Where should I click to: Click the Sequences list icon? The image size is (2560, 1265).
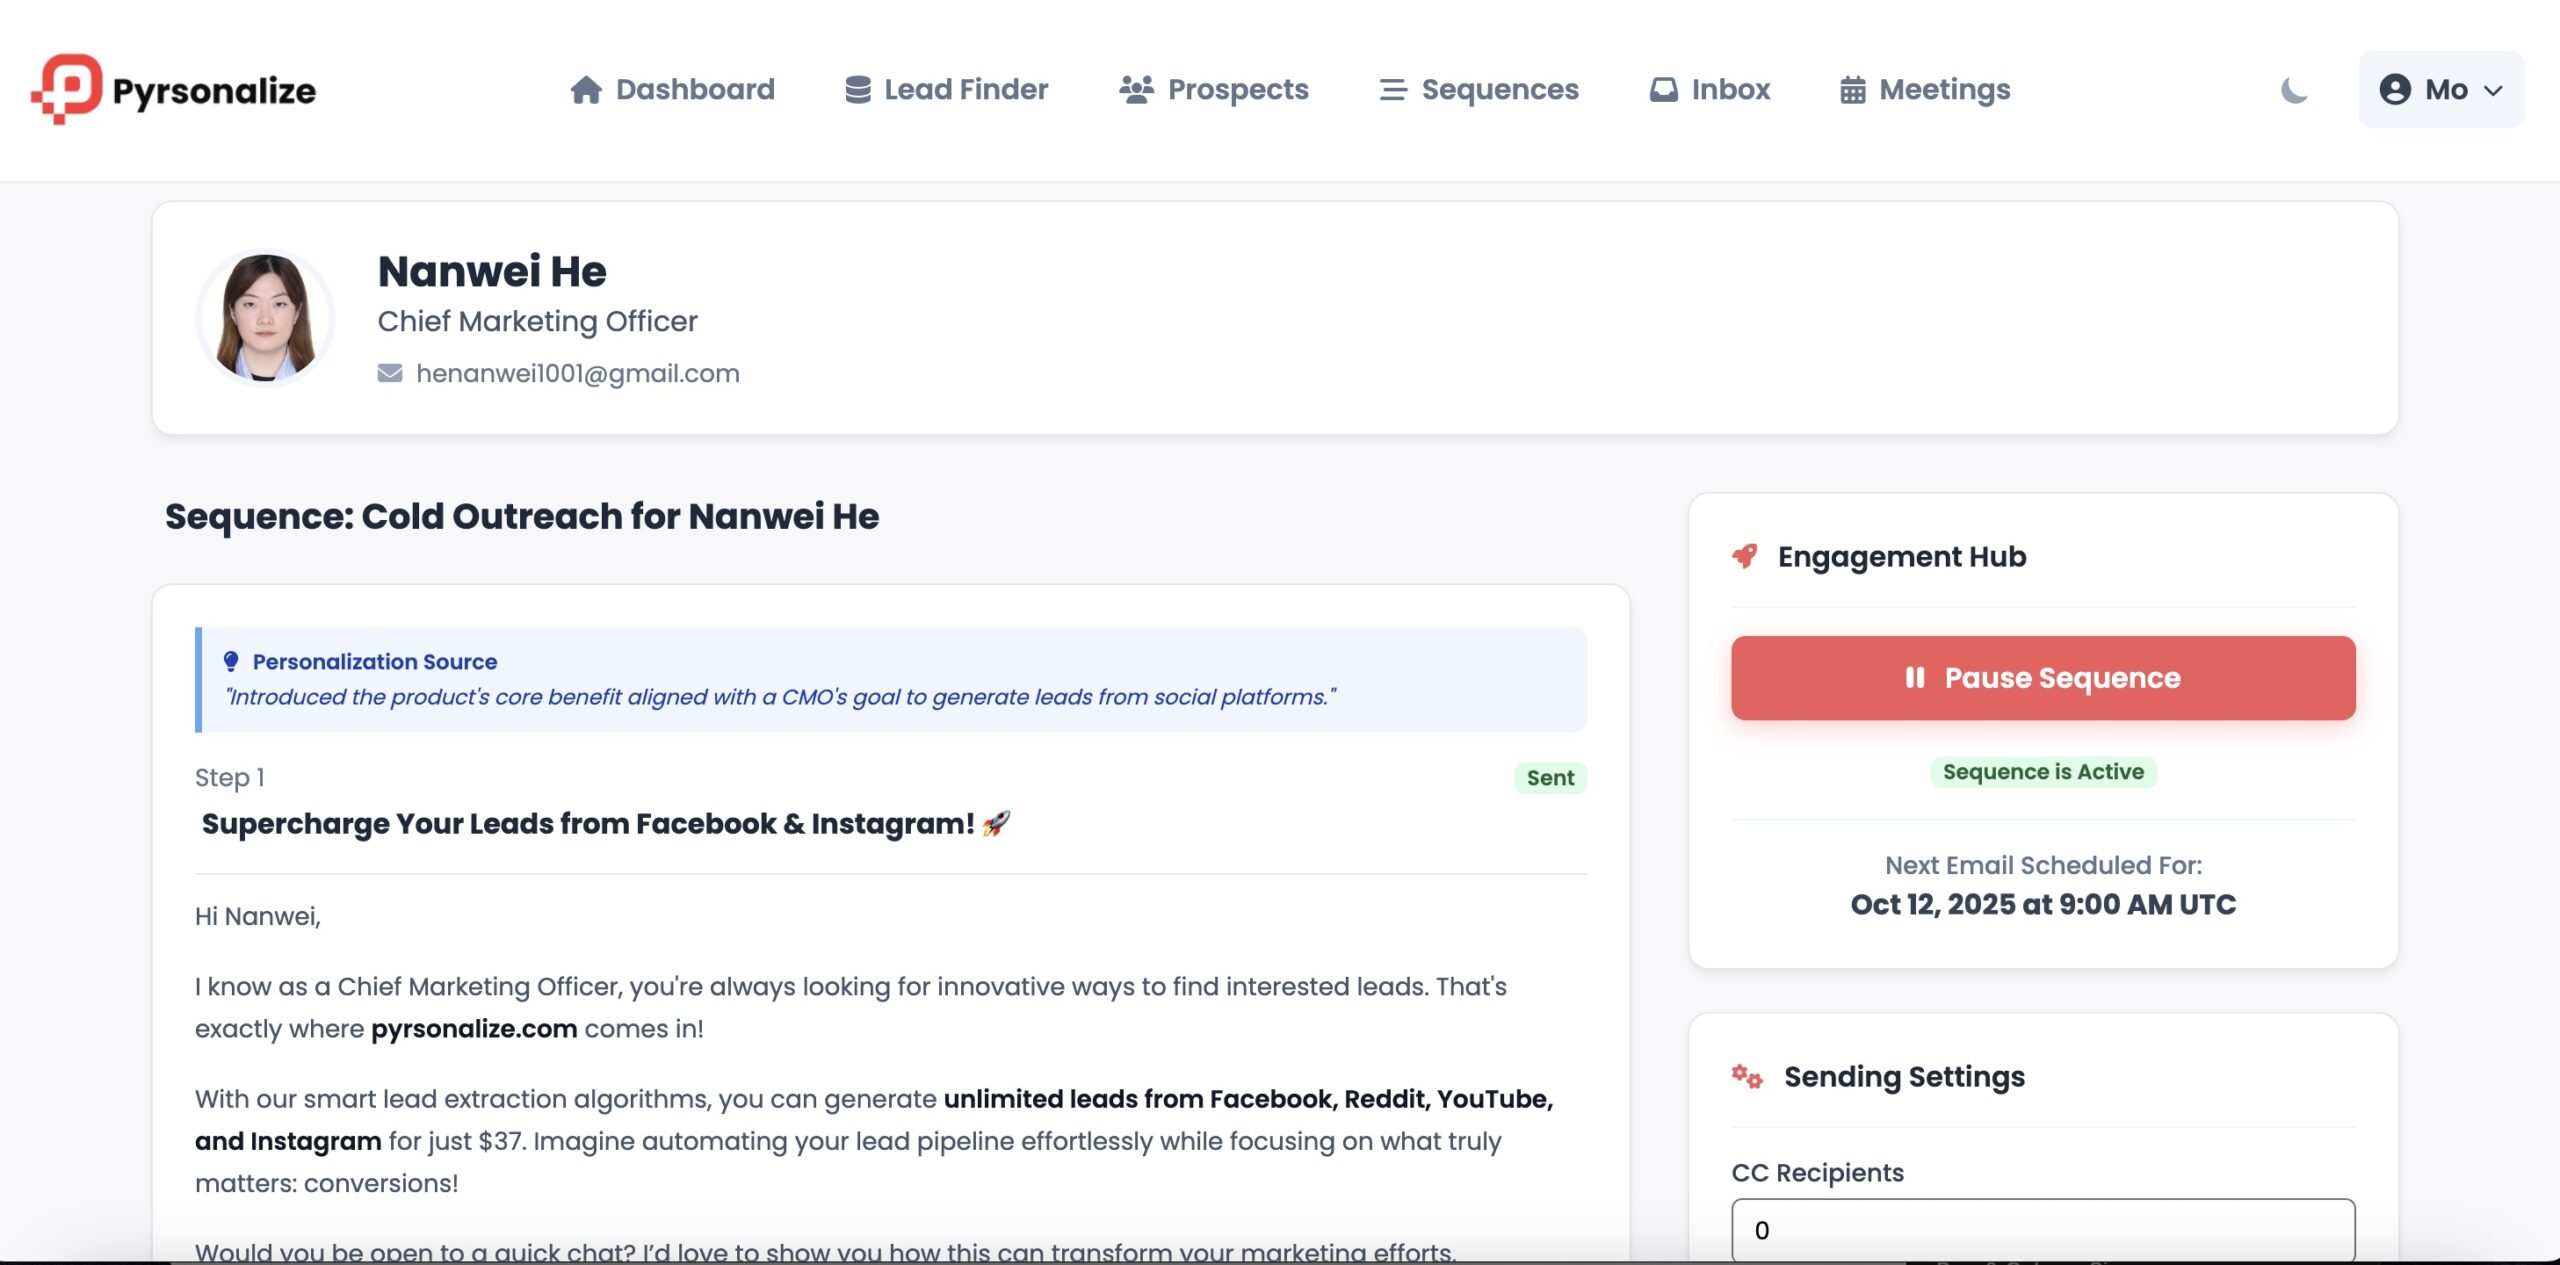[1392, 90]
